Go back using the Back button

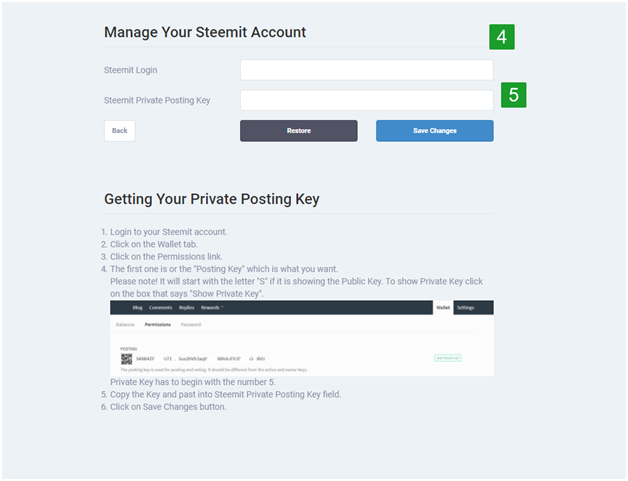pos(120,131)
